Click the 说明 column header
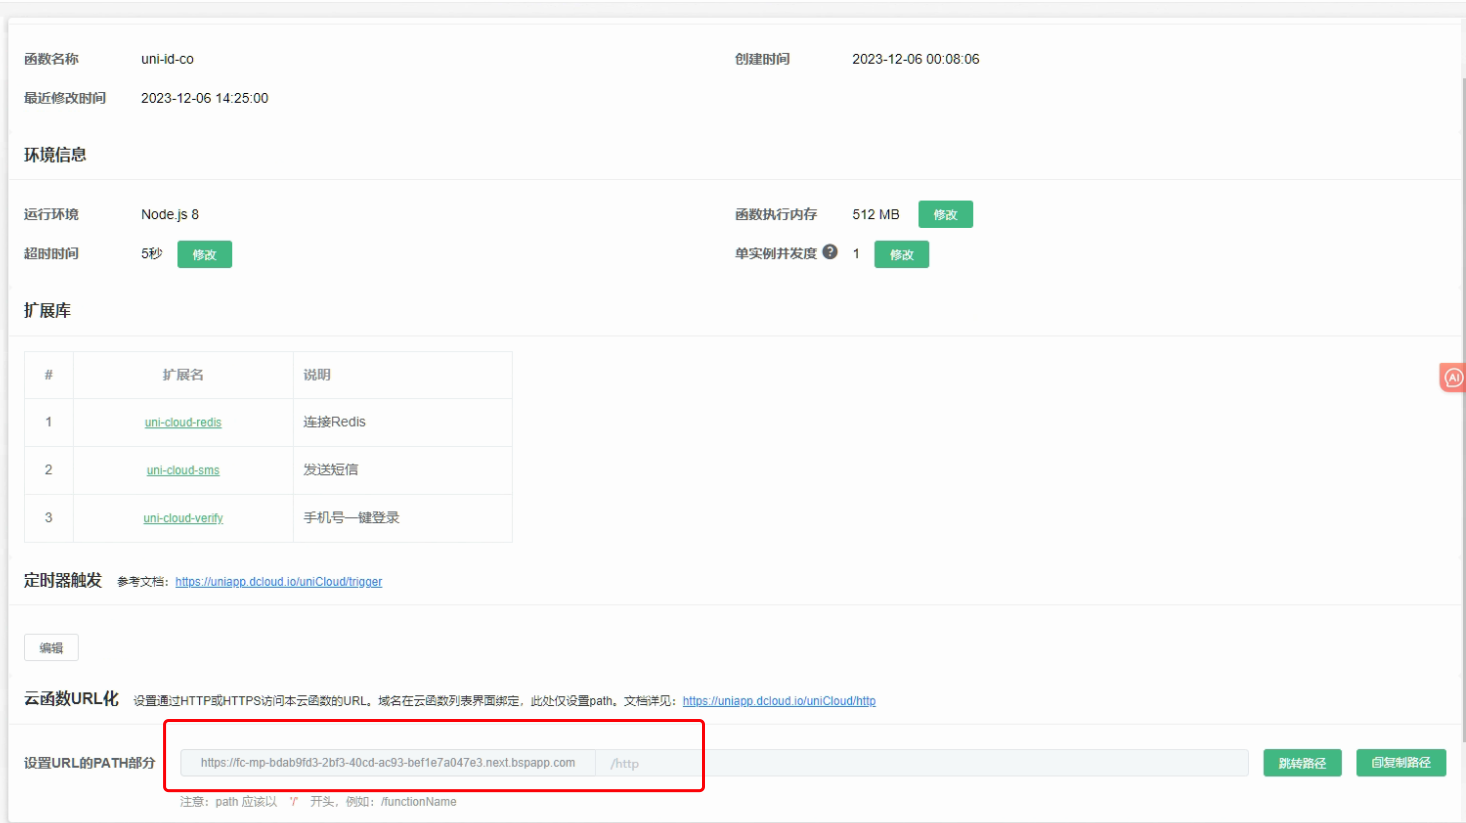 (317, 375)
